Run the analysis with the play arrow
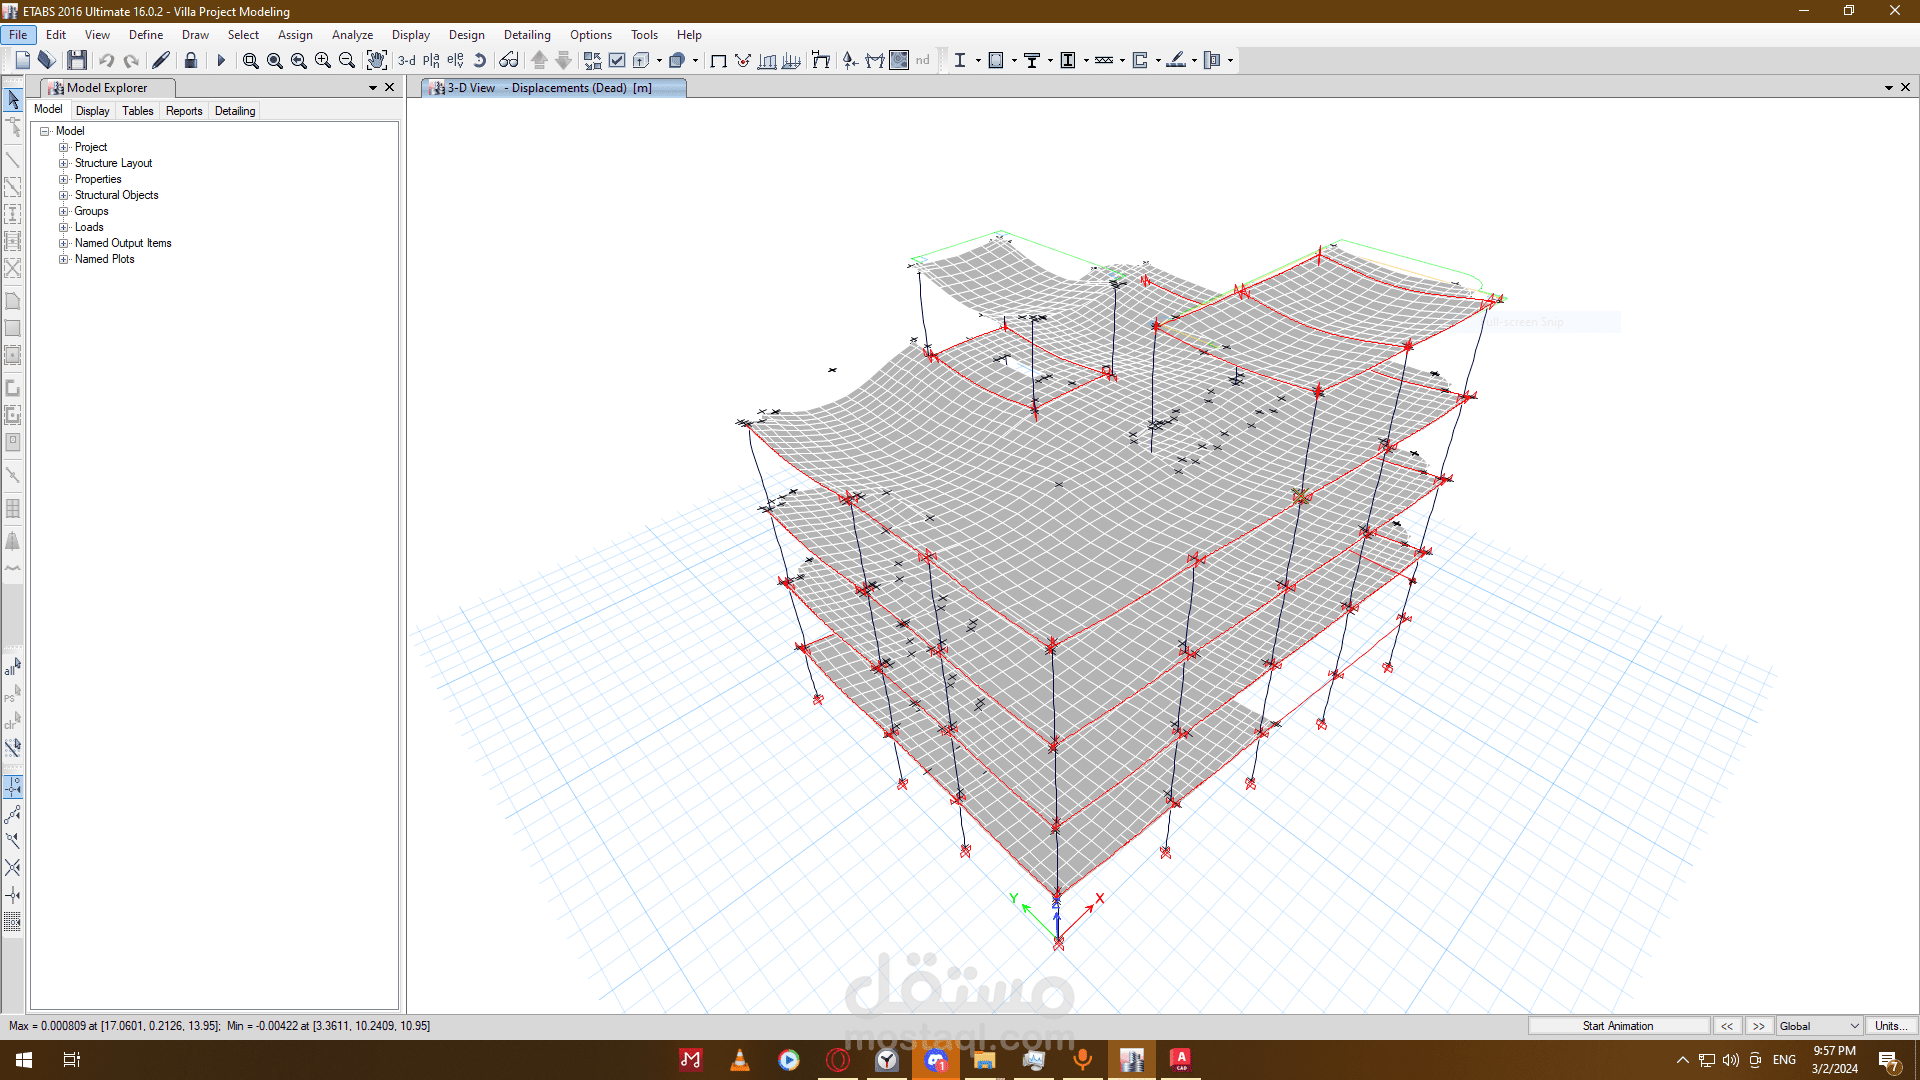1920x1080 pixels. (x=221, y=60)
